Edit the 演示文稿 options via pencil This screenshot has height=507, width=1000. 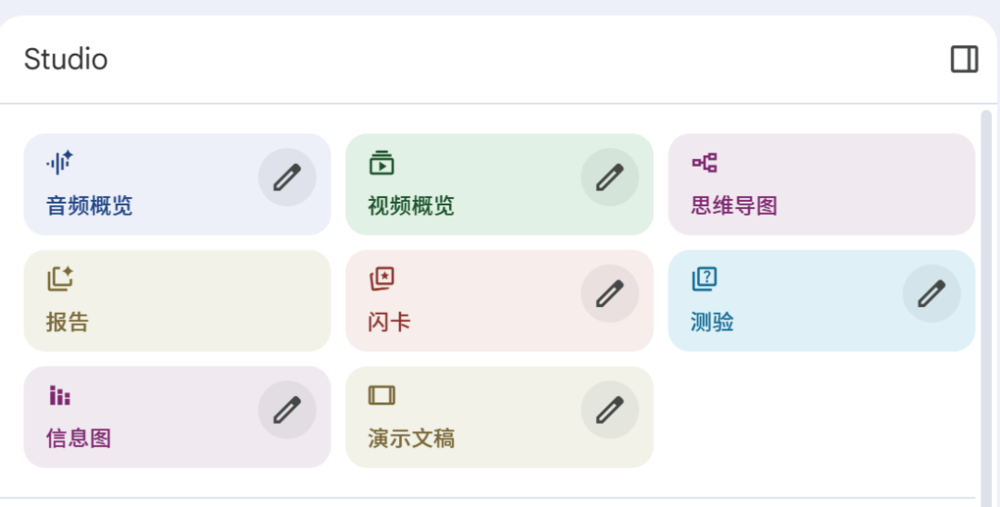609,410
